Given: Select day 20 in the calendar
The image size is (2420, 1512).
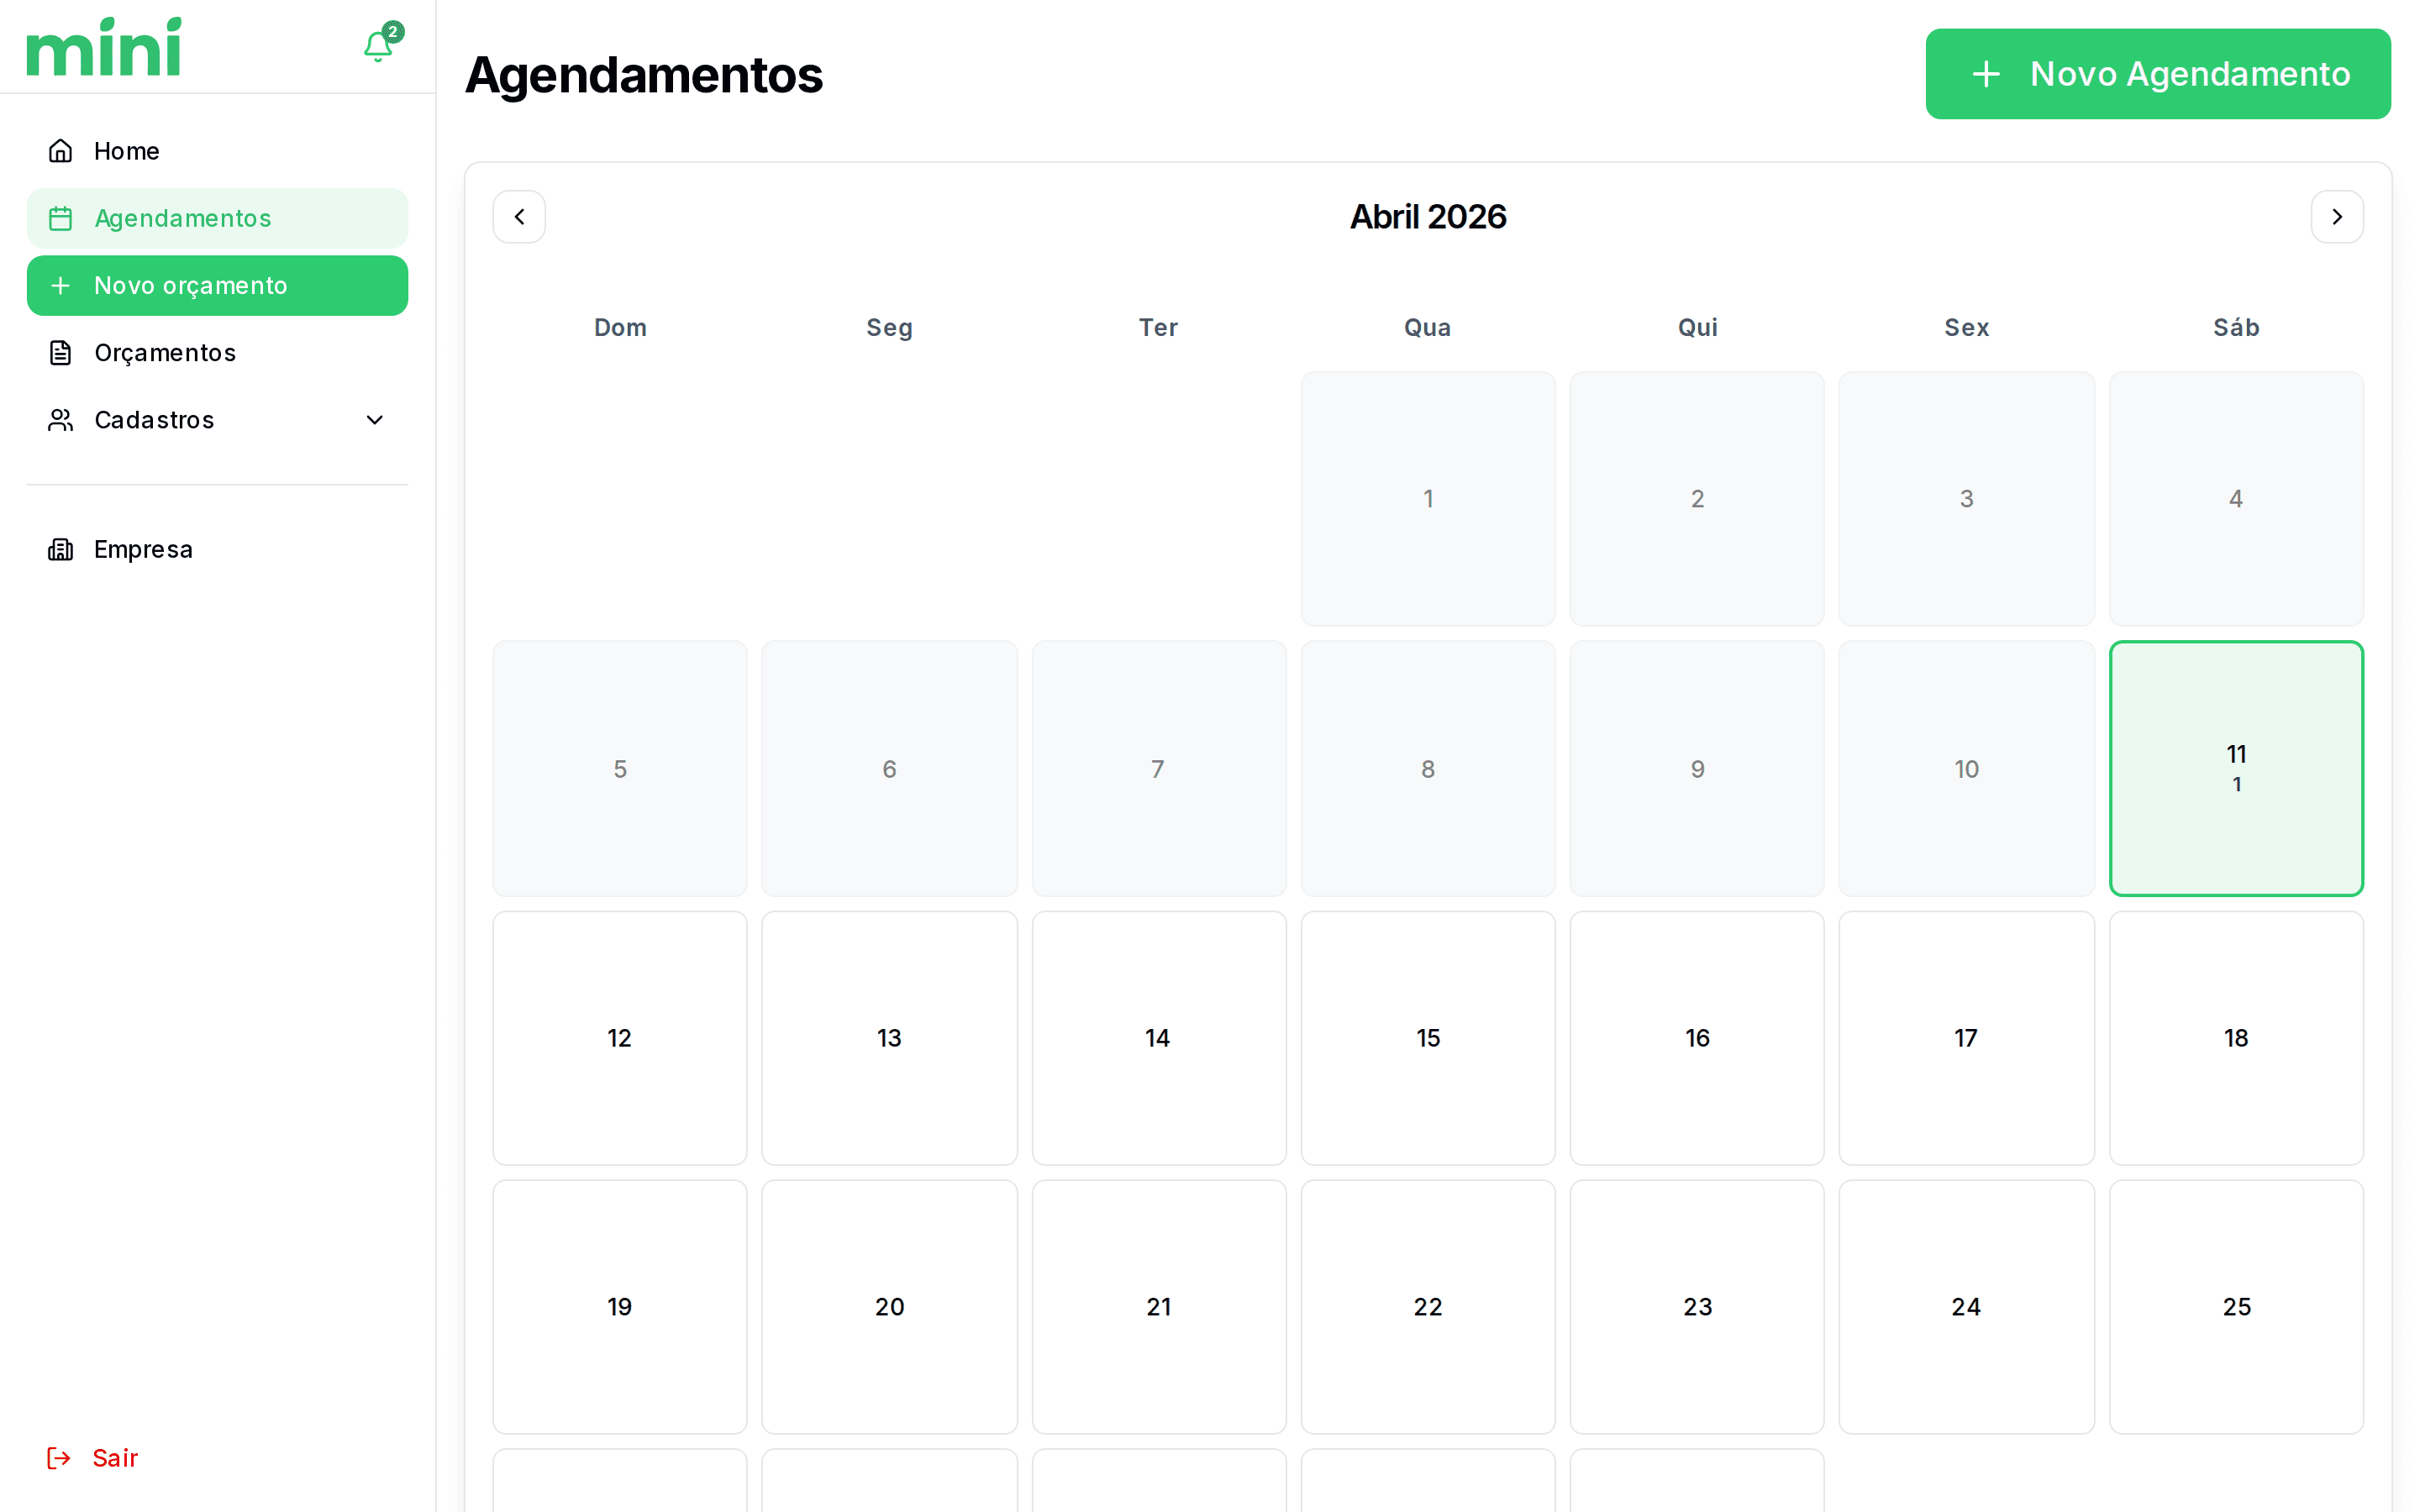Looking at the screenshot, I should click(x=889, y=1307).
